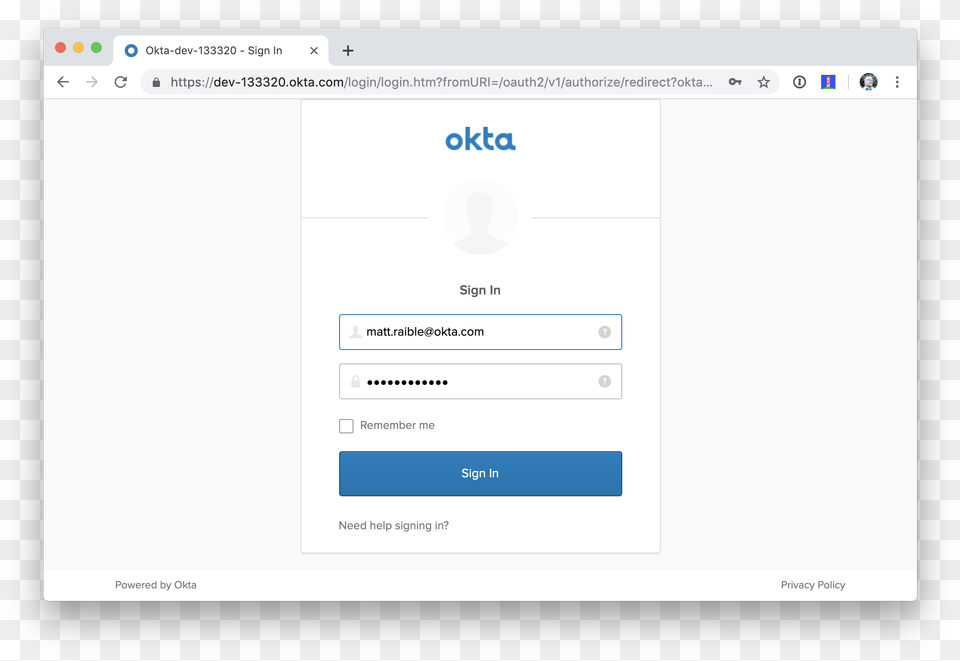This screenshot has width=960, height=661.
Task: Reload the current page
Action: (x=120, y=82)
